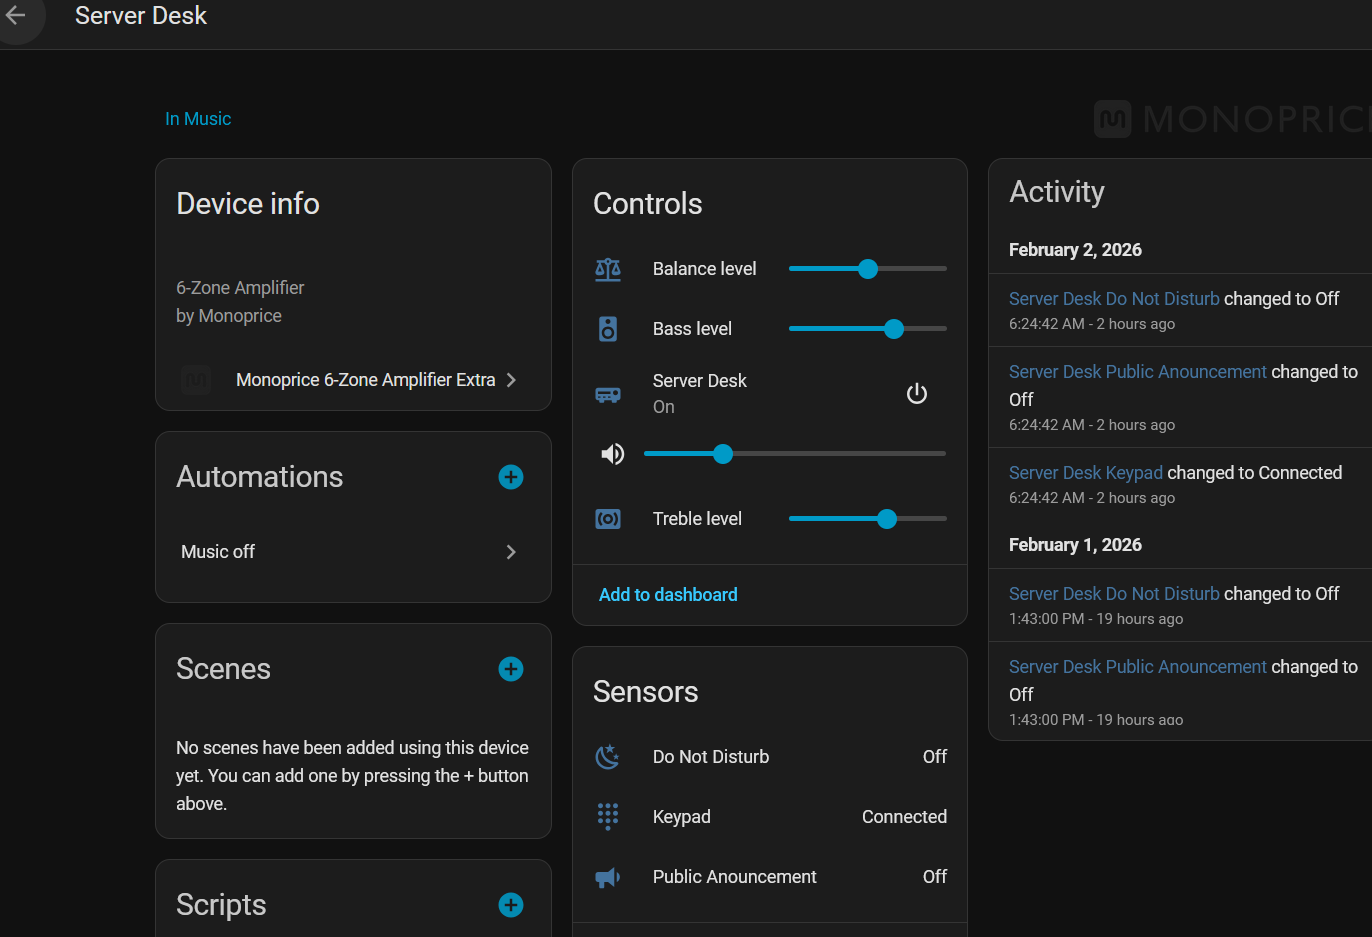Open the In Music area link
This screenshot has width=1372, height=937.
point(198,119)
